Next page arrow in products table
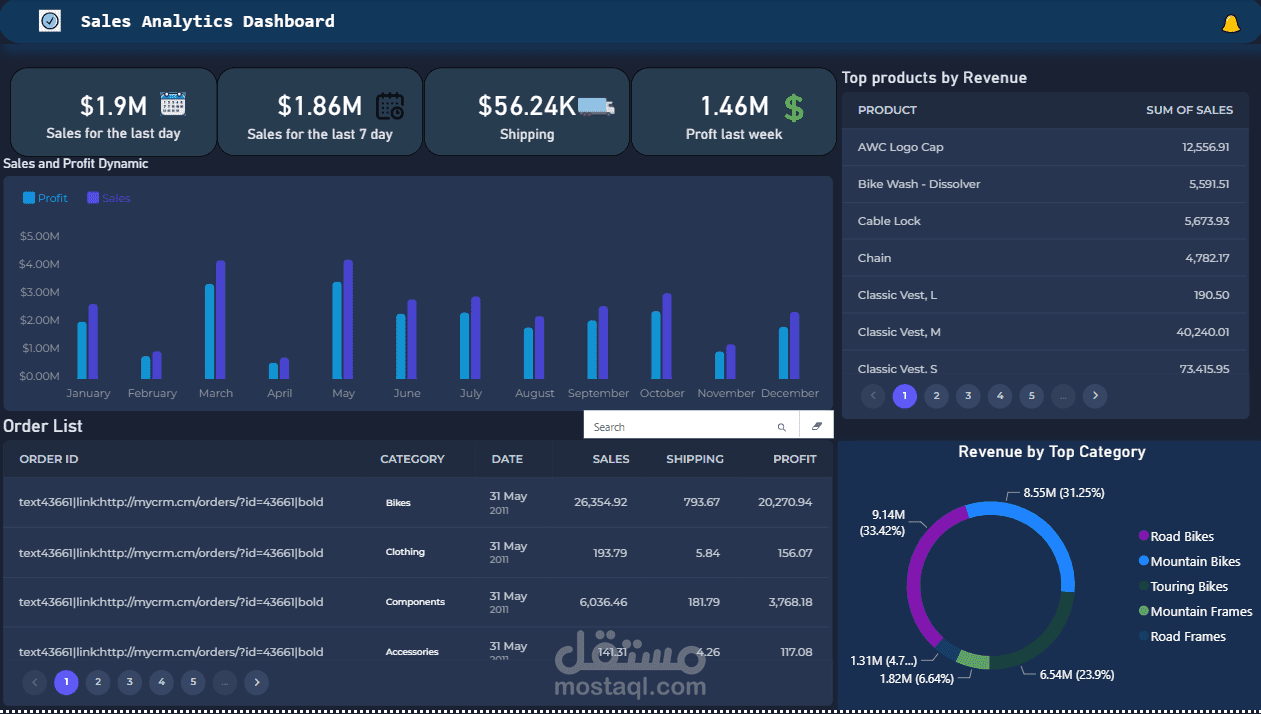Image resolution: width=1261 pixels, height=714 pixels. click(1095, 396)
